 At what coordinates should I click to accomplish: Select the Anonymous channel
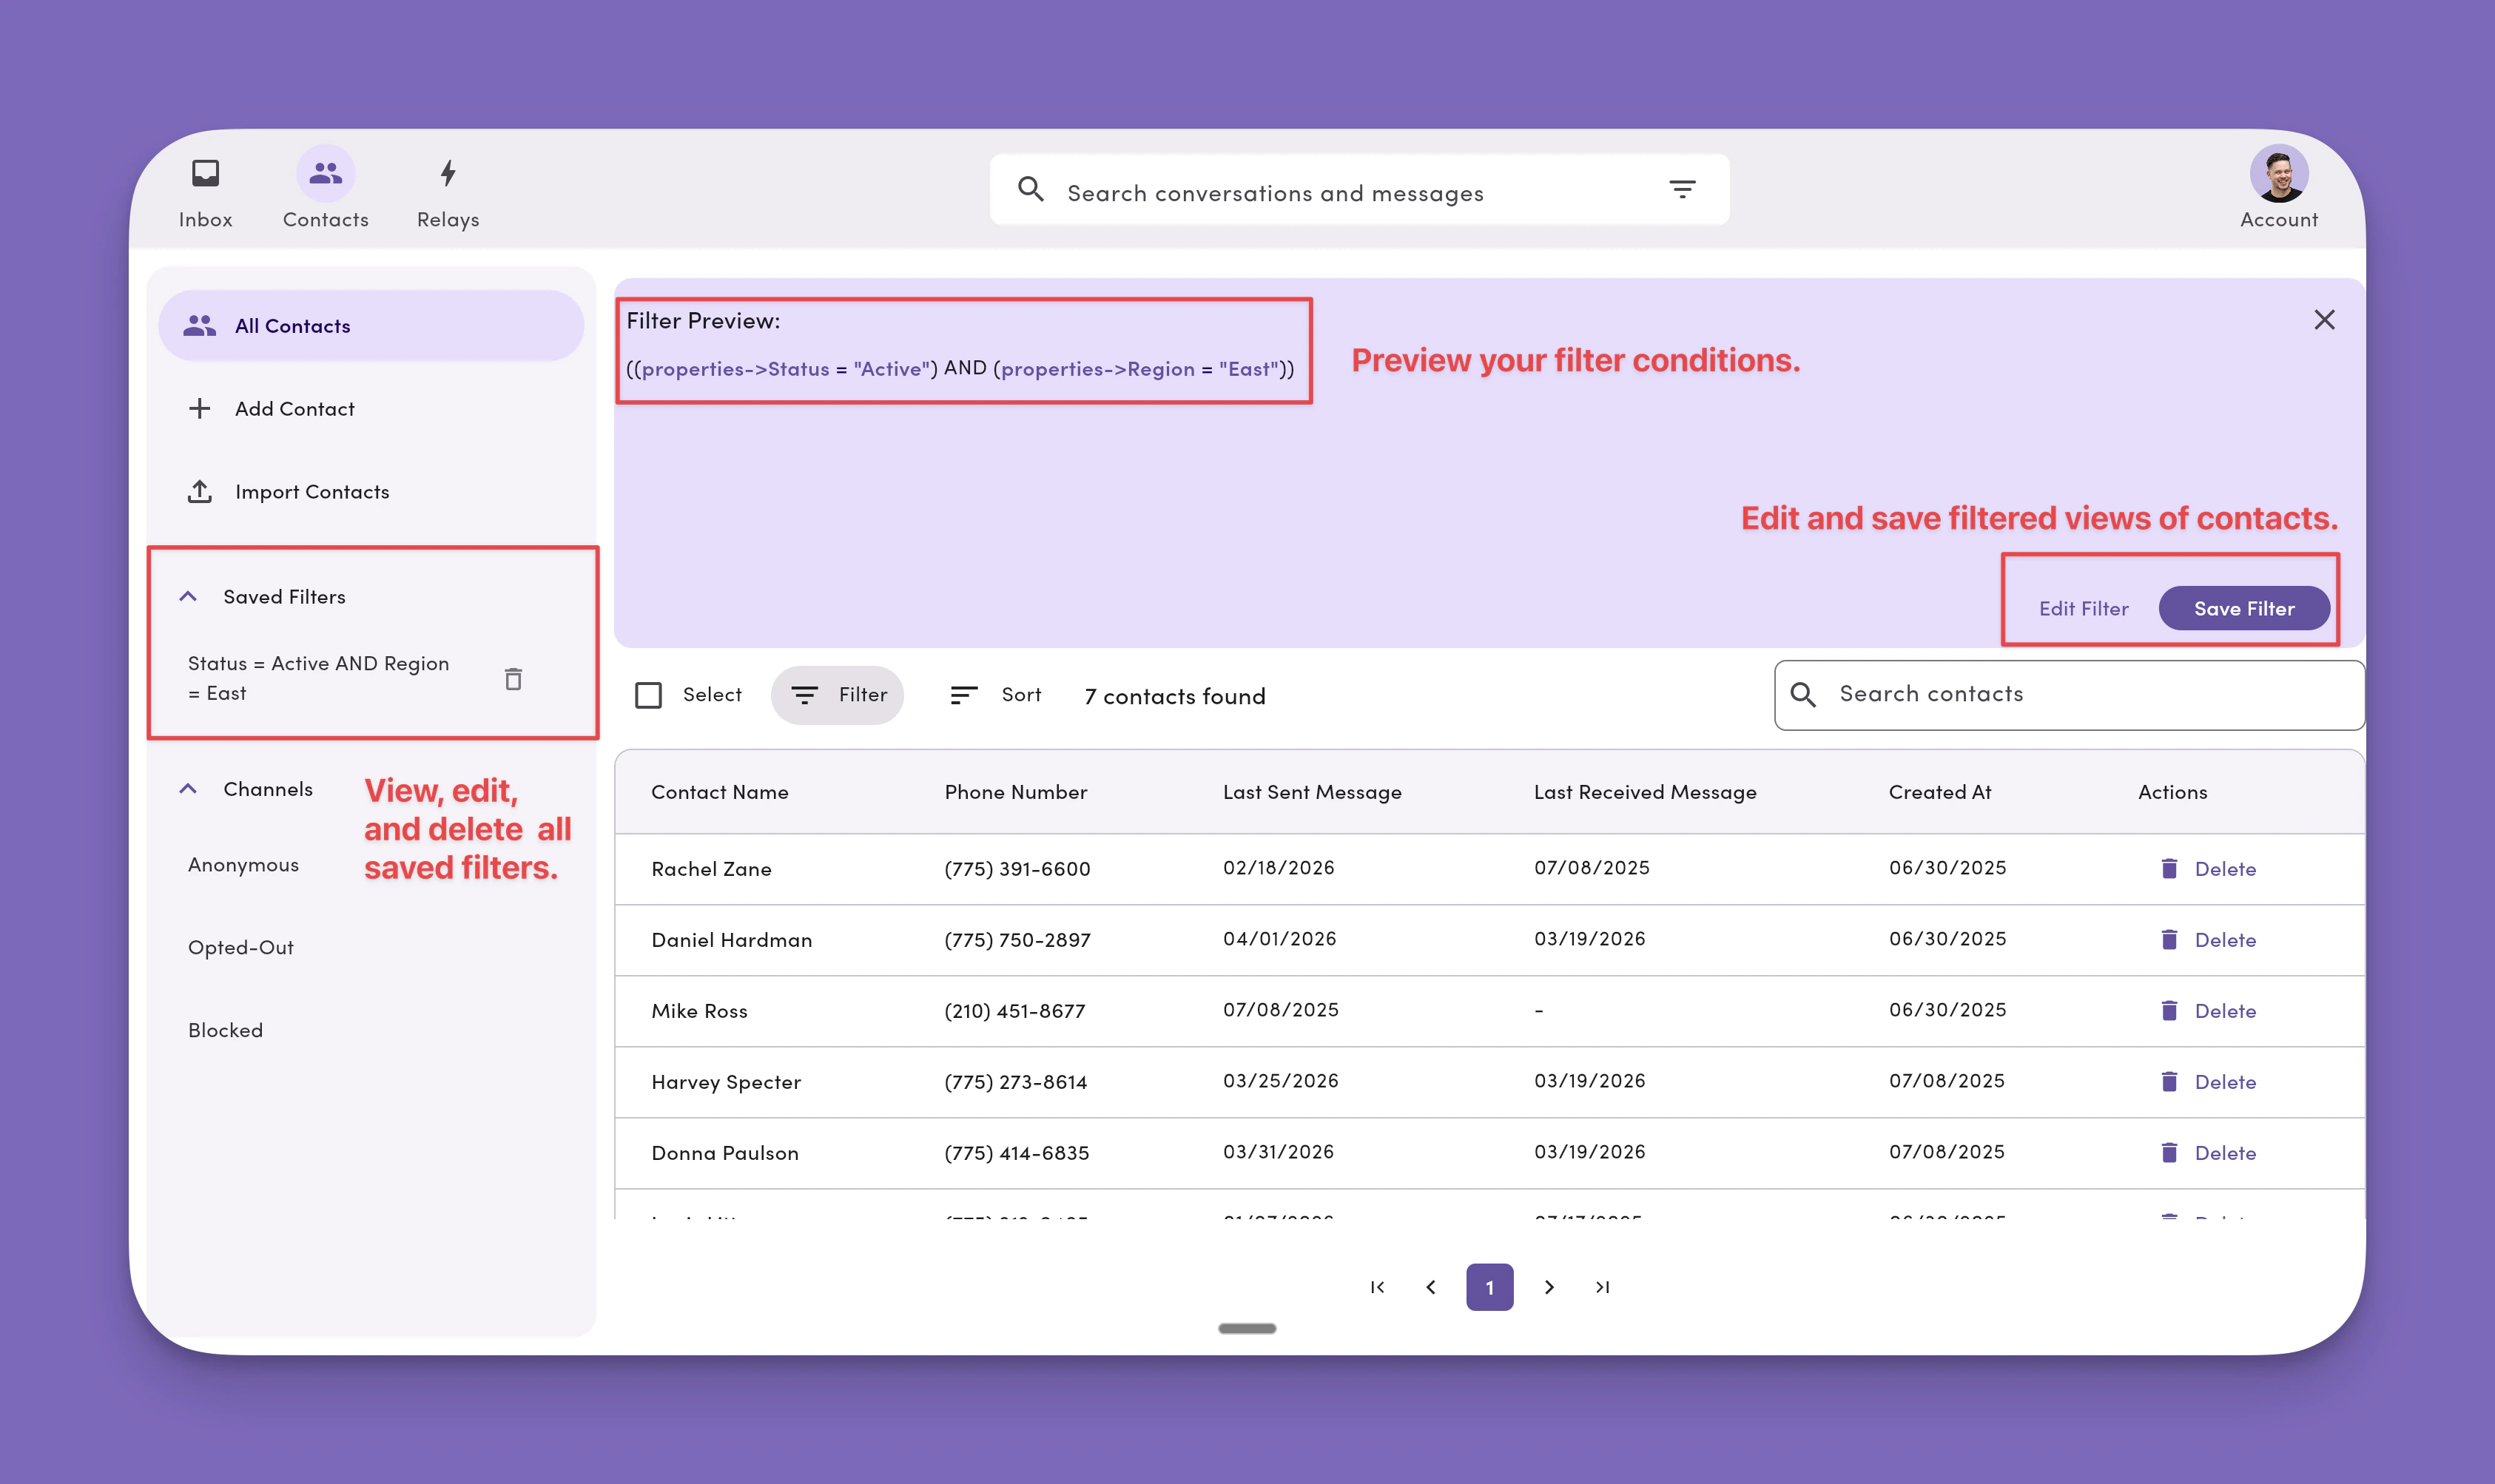tap(243, 865)
